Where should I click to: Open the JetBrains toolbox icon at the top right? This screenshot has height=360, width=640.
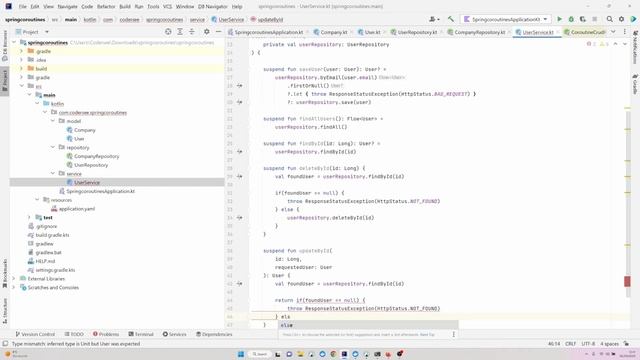[x=633, y=19]
